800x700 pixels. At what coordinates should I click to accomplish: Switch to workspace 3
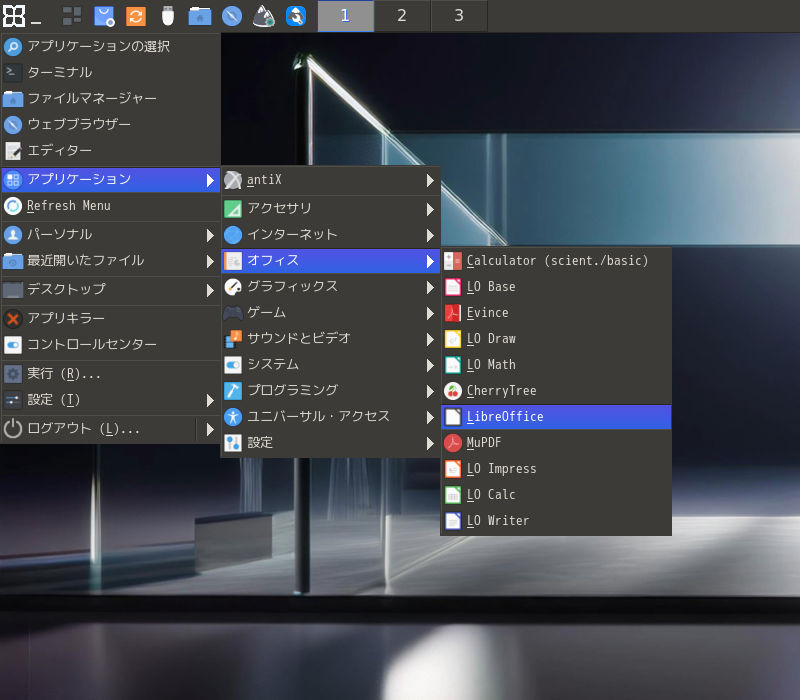459,16
